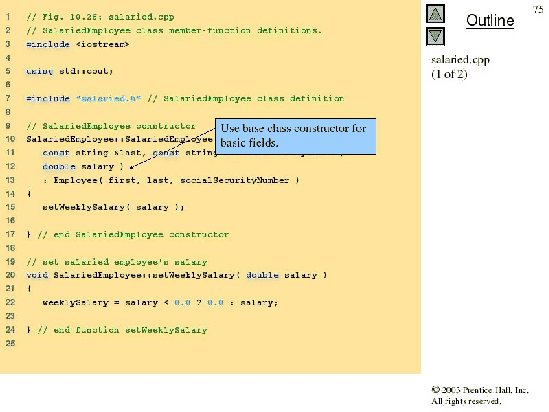The image size is (549, 412).
Task: Click the (1 of 2) page indicator
Action: coord(449,74)
